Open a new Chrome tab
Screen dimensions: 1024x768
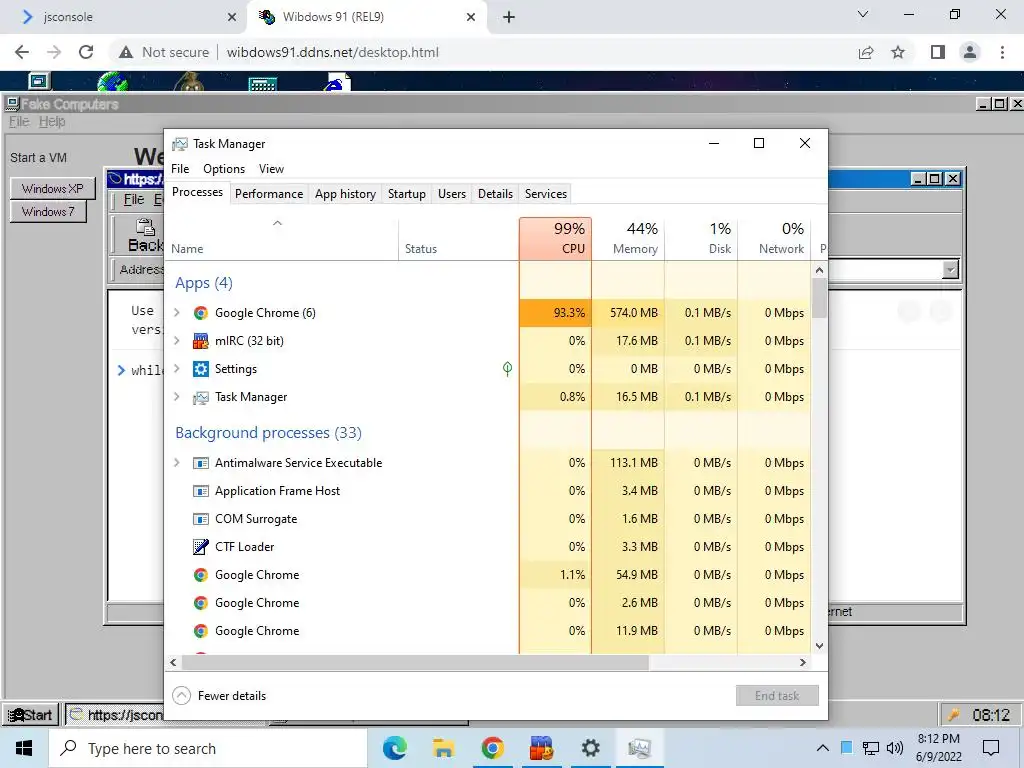click(x=509, y=17)
